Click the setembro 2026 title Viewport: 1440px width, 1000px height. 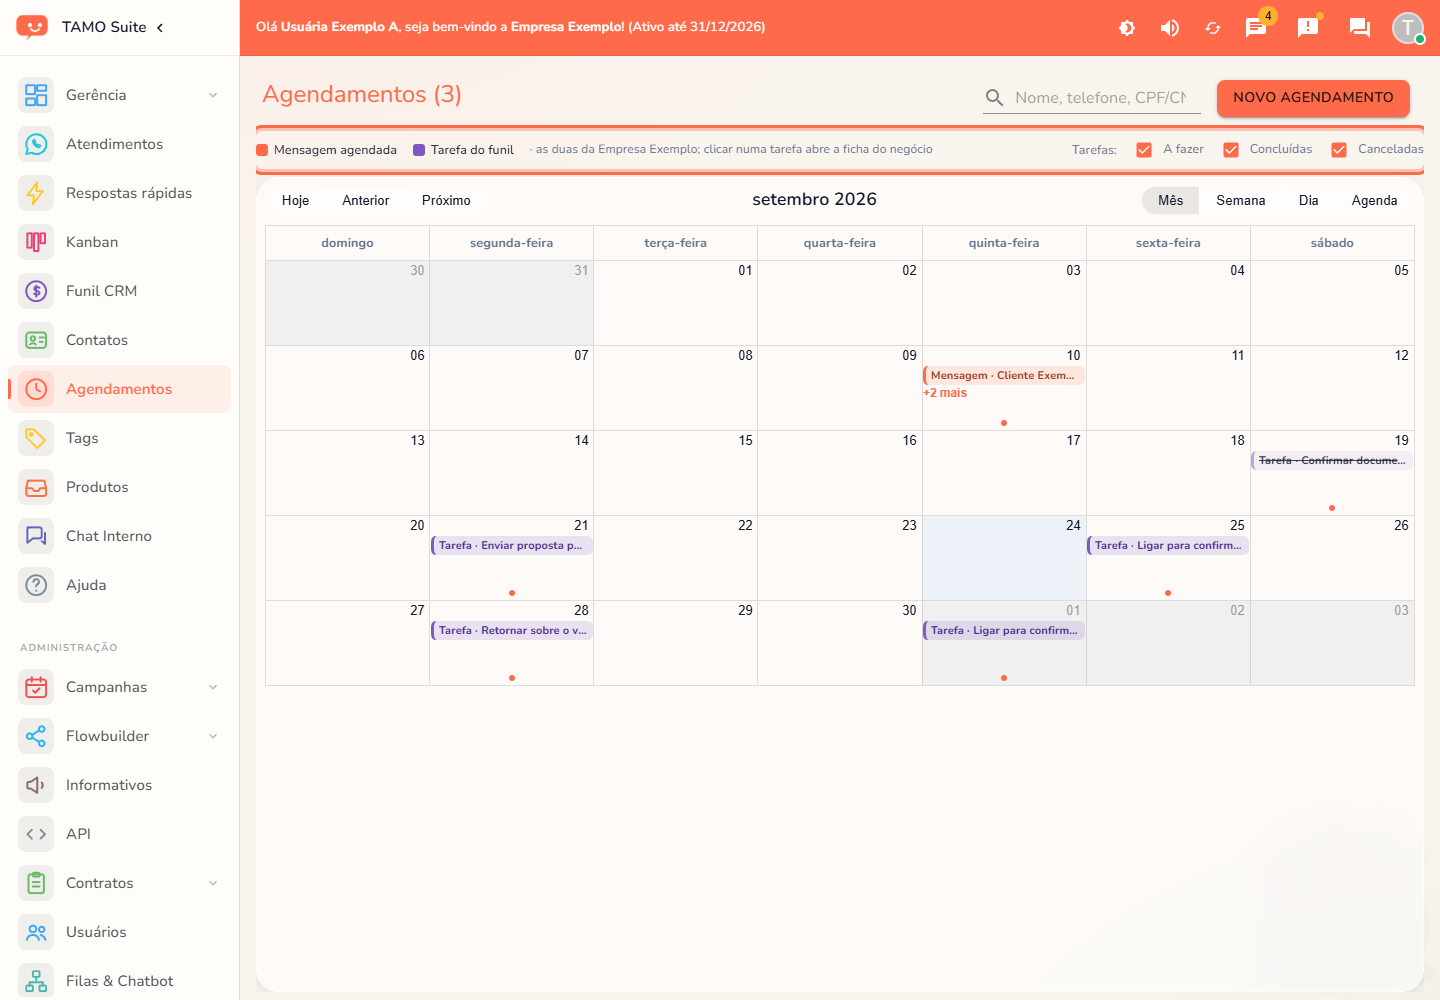[814, 200]
